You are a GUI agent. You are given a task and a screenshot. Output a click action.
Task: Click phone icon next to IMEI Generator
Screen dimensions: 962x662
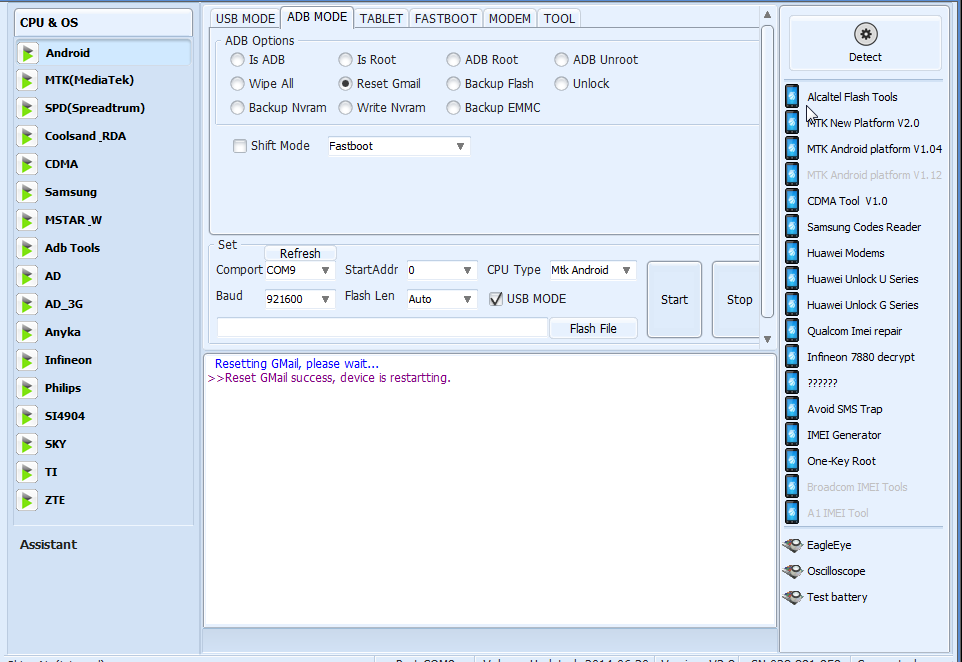coord(792,434)
